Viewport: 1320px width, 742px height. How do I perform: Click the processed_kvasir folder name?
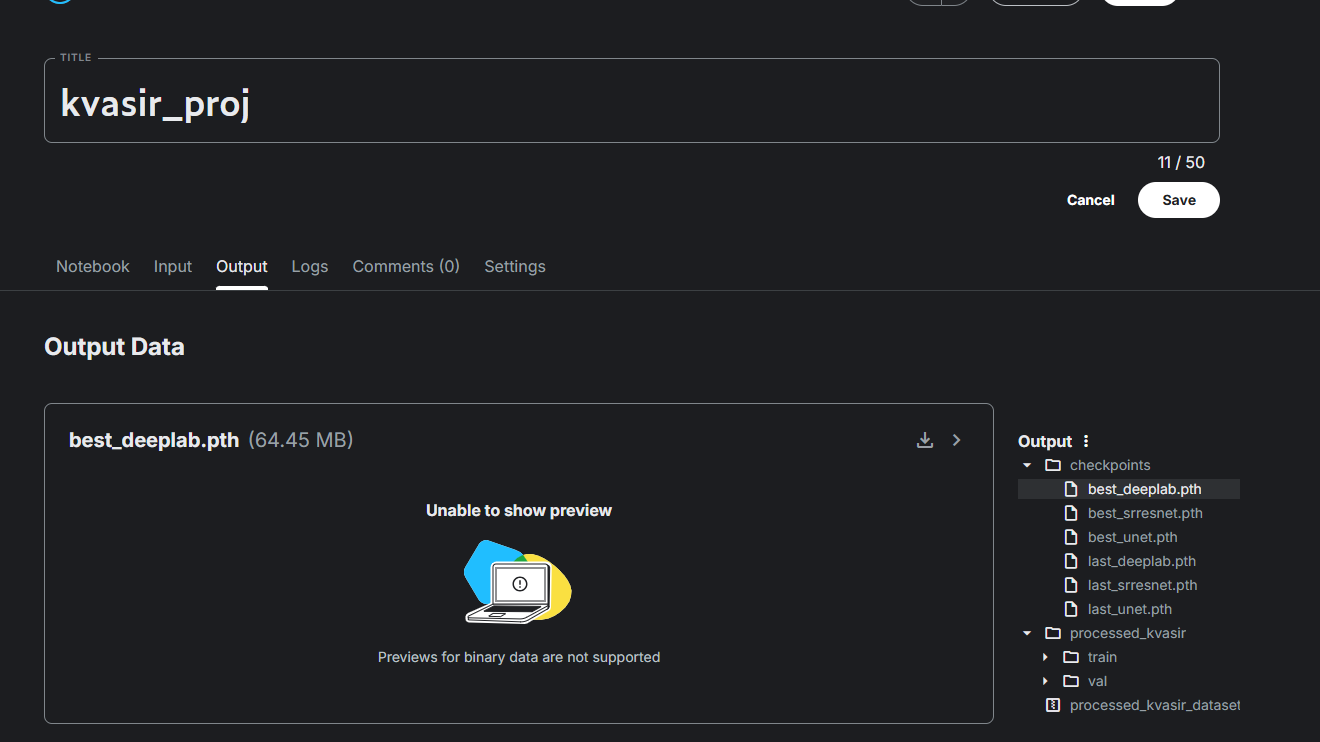pos(1128,633)
